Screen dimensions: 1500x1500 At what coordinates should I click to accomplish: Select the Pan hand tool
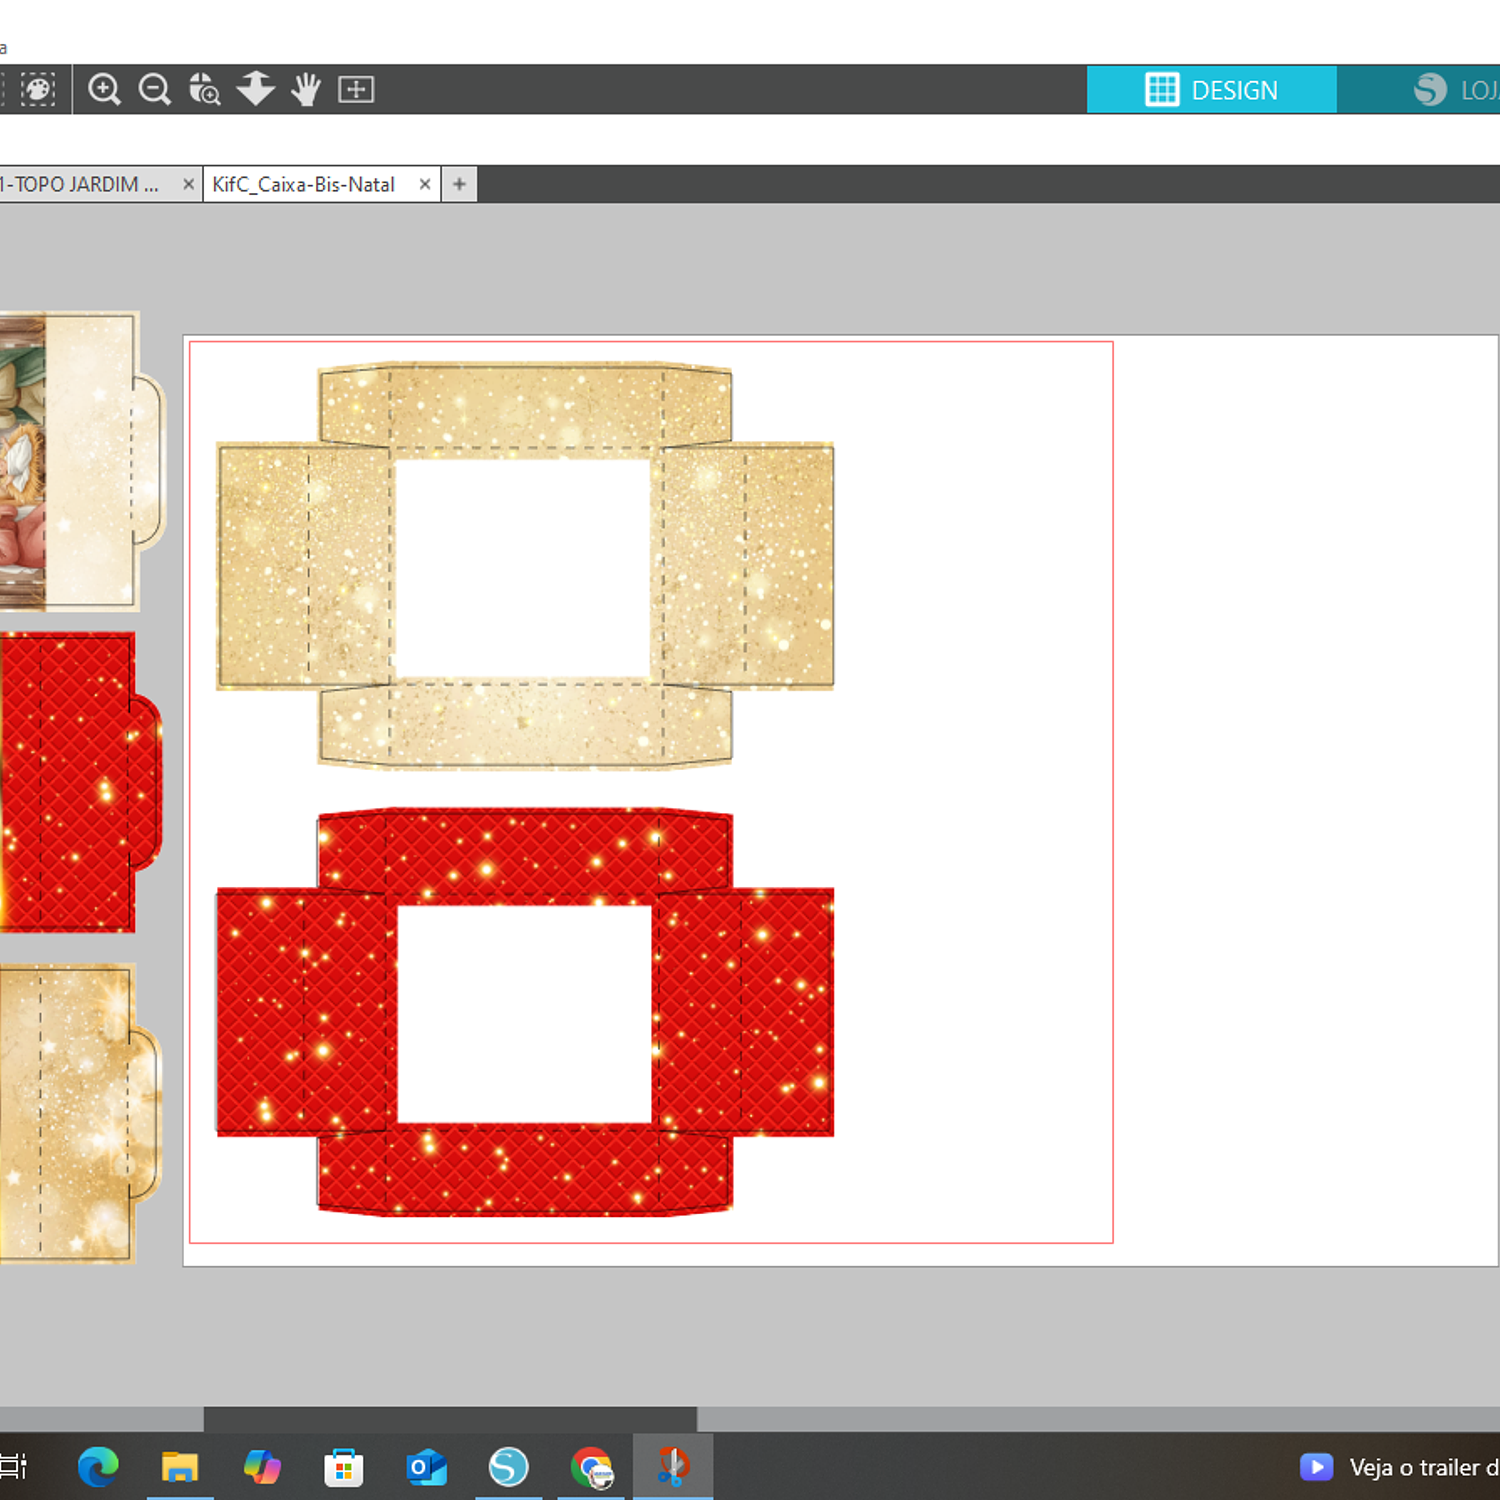306,90
